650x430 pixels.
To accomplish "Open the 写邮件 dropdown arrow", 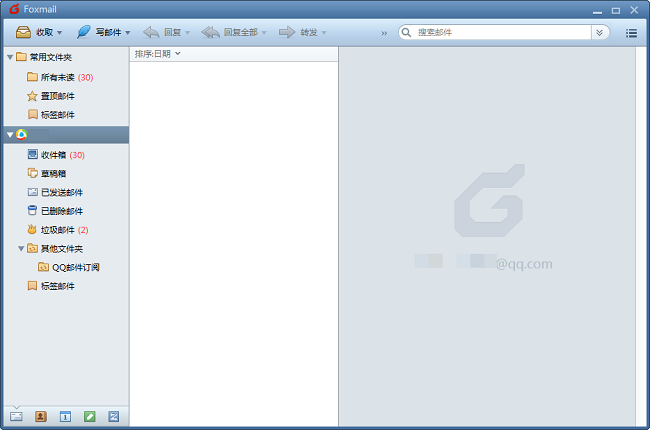I will [128, 33].
